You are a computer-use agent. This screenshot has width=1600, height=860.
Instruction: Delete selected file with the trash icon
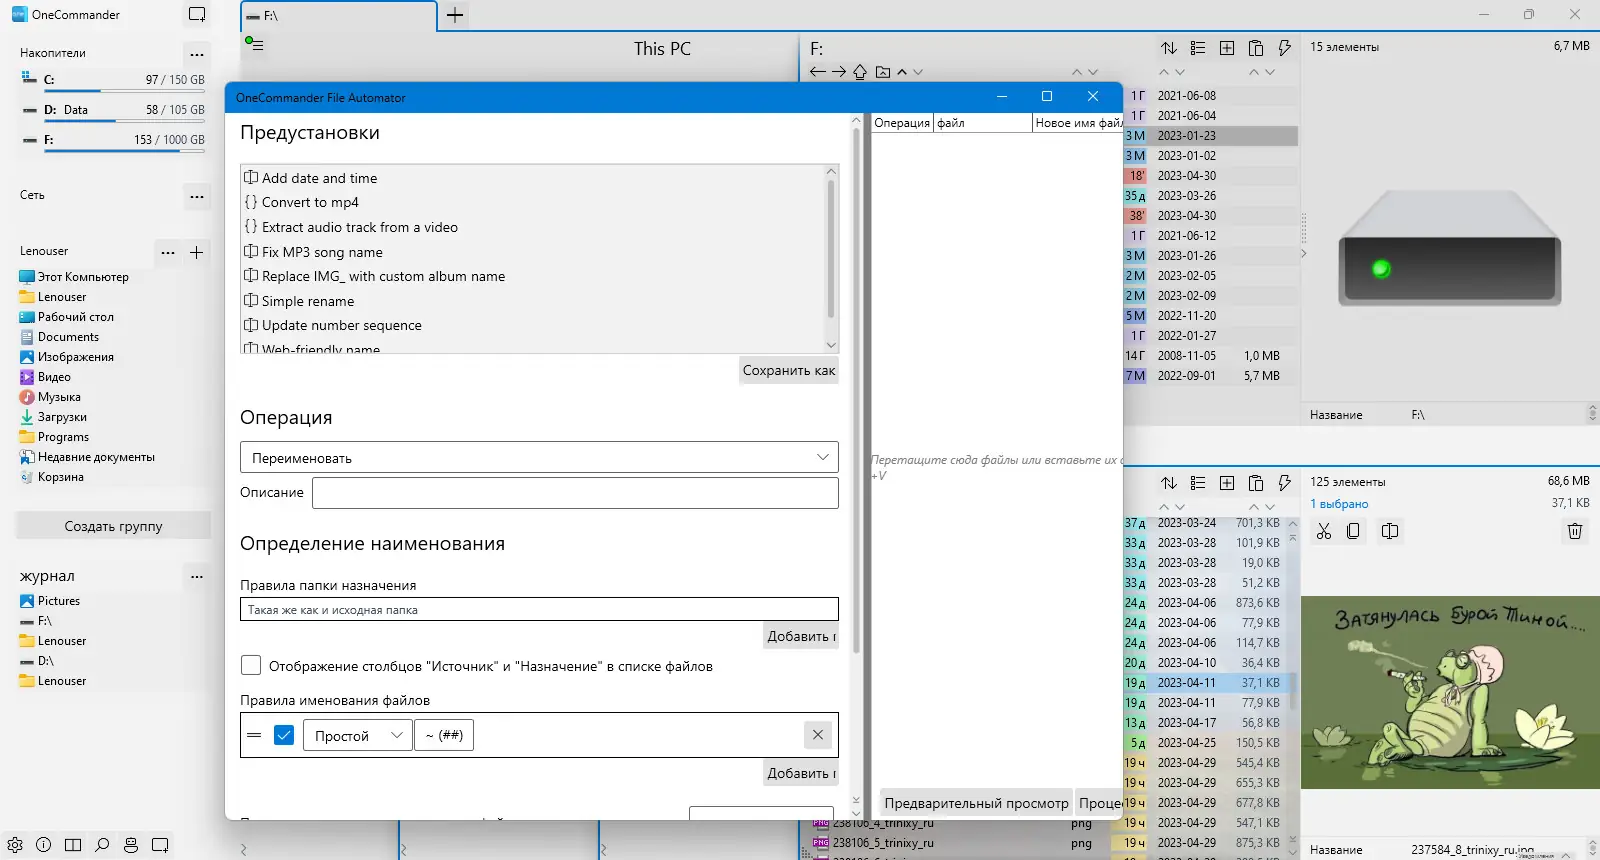point(1575,531)
